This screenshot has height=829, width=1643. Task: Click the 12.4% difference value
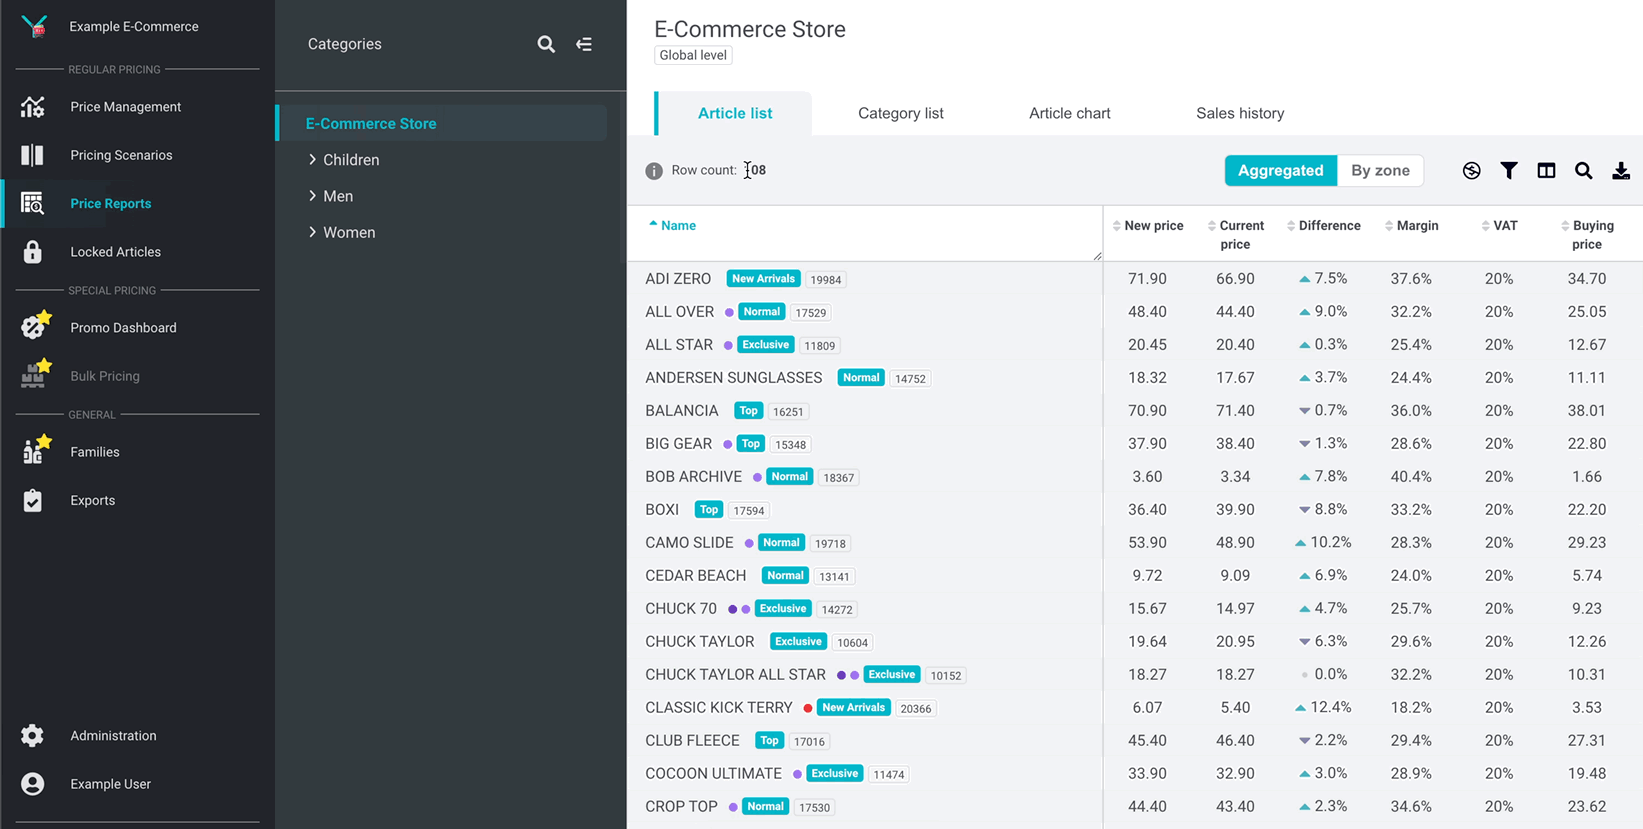click(x=1330, y=708)
